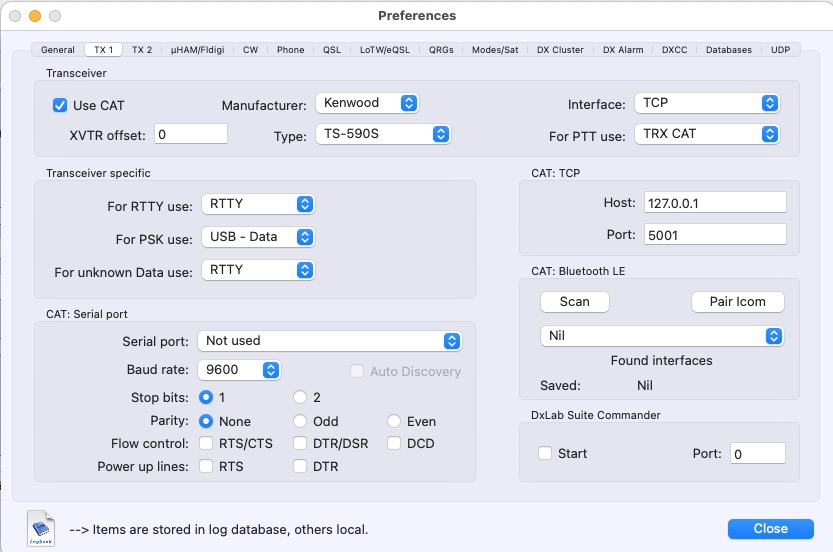
Task: Select Odd parity radio button
Action: coord(300,421)
